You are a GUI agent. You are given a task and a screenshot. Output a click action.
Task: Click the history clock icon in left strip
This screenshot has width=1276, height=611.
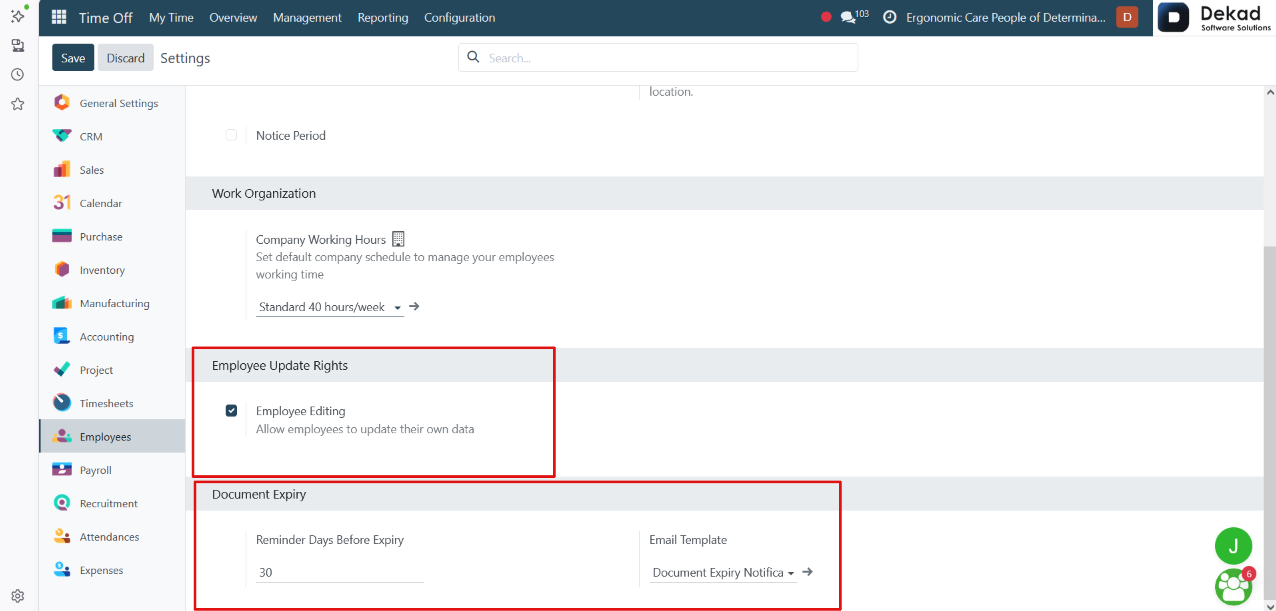(x=18, y=74)
